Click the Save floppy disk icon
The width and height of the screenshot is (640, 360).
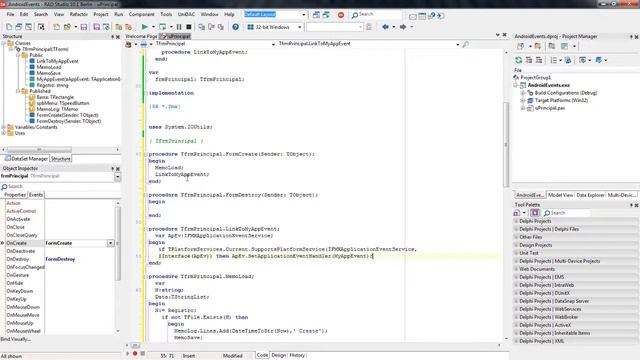click(x=84, y=27)
